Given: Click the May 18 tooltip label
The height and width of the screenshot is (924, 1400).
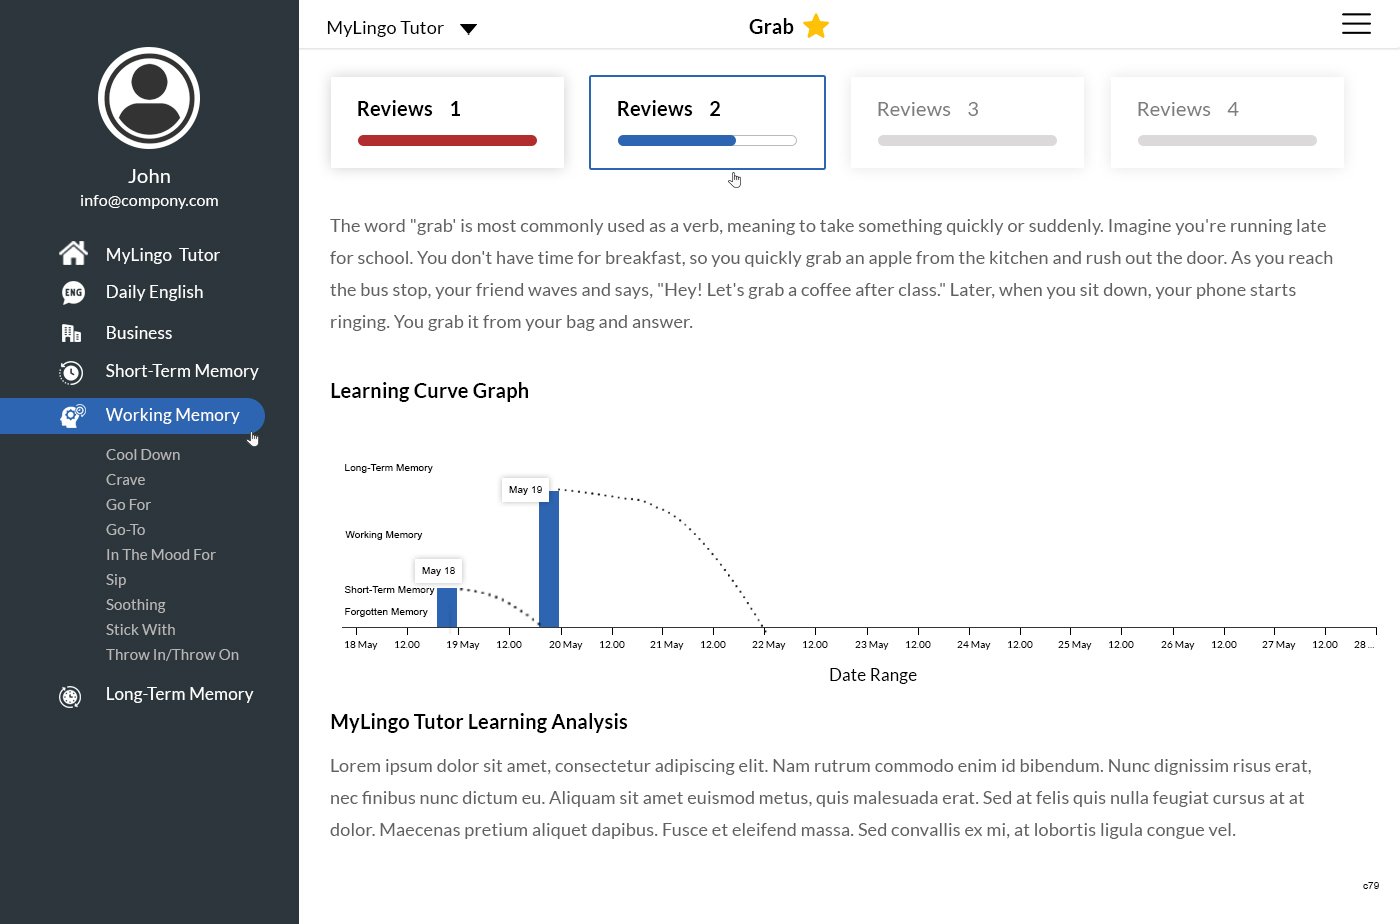Looking at the screenshot, I should click(438, 571).
